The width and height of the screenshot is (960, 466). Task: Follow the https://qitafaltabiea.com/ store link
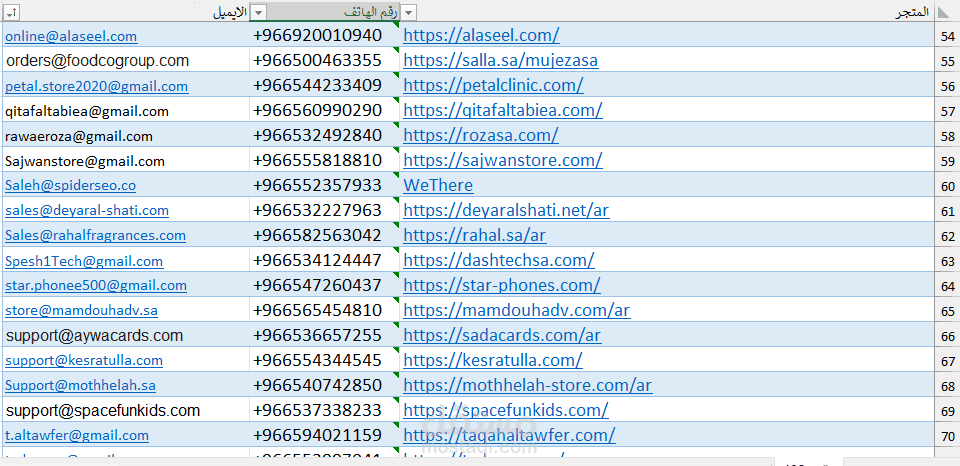(503, 110)
